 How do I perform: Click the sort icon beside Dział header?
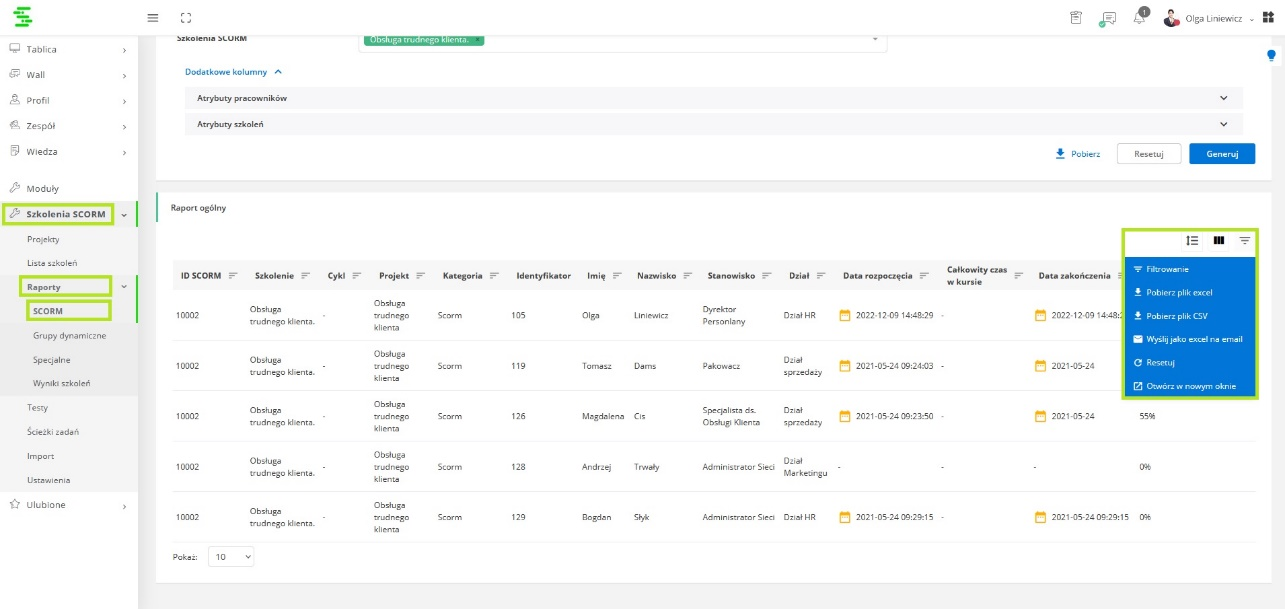click(821, 275)
